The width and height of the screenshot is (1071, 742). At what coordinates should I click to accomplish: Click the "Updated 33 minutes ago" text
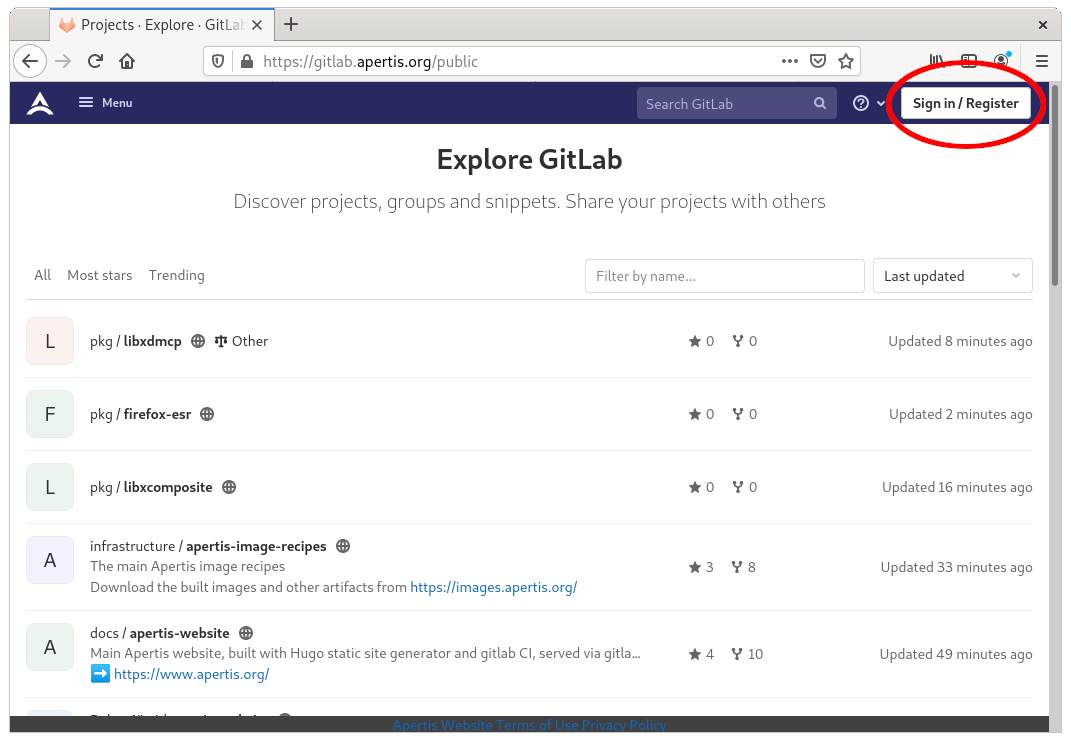(x=956, y=567)
